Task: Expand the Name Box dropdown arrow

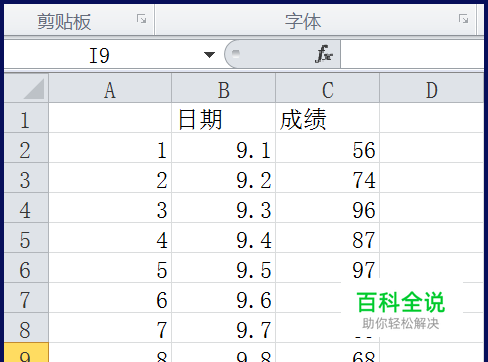Action: tap(209, 55)
